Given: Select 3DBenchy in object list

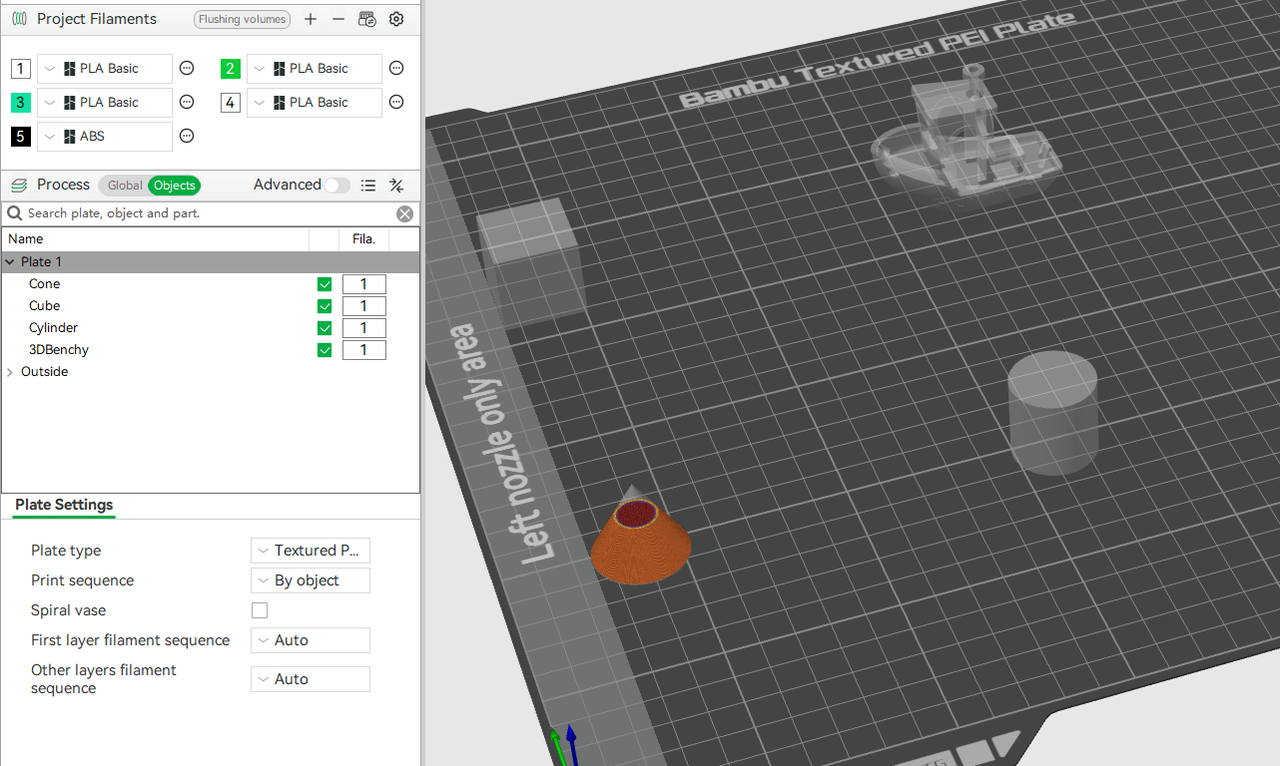Looking at the screenshot, I should pyautogui.click(x=59, y=350).
